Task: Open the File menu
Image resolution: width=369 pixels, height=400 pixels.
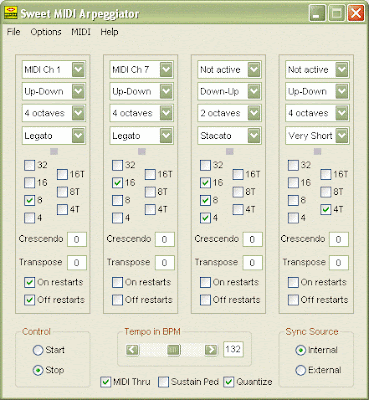Action: 14,32
